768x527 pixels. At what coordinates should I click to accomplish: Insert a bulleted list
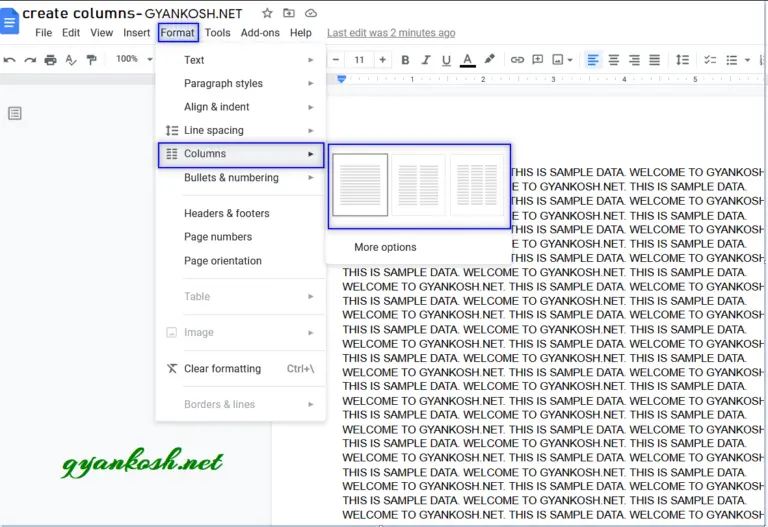pyautogui.click(x=732, y=60)
